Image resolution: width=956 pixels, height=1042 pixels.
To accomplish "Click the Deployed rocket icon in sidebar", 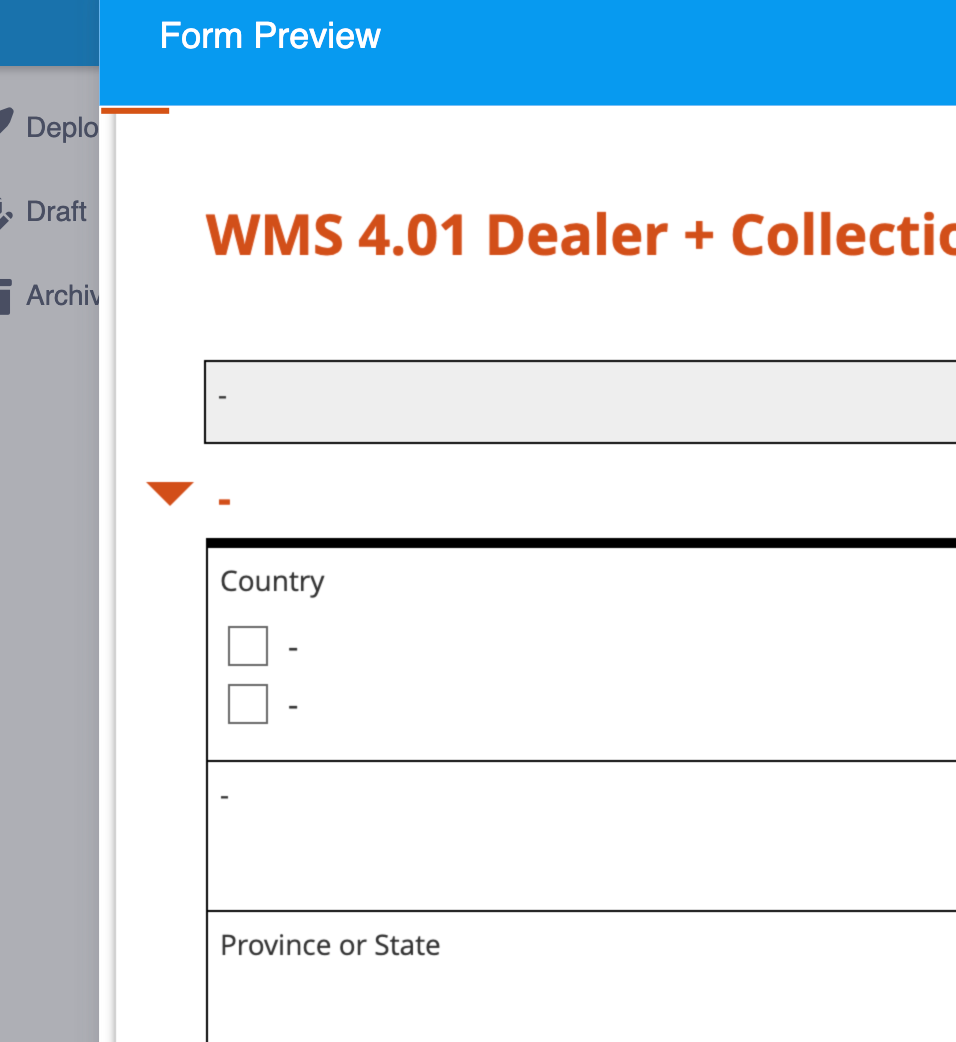I will point(6,125).
